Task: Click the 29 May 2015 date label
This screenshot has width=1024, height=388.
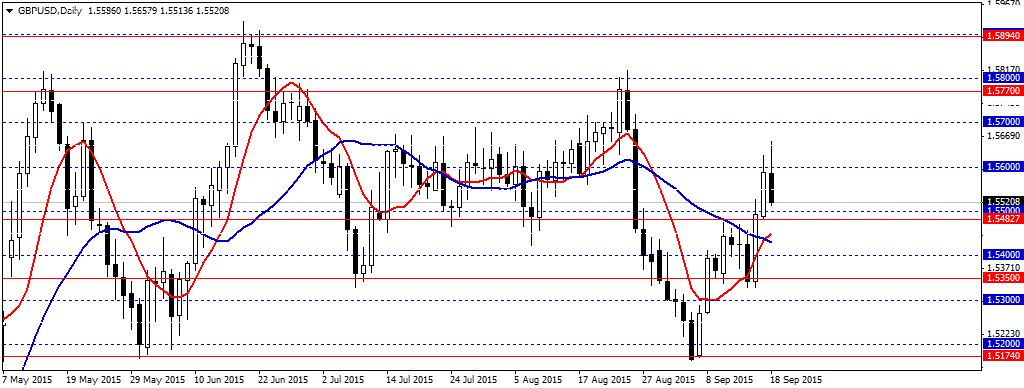Action: tap(159, 380)
